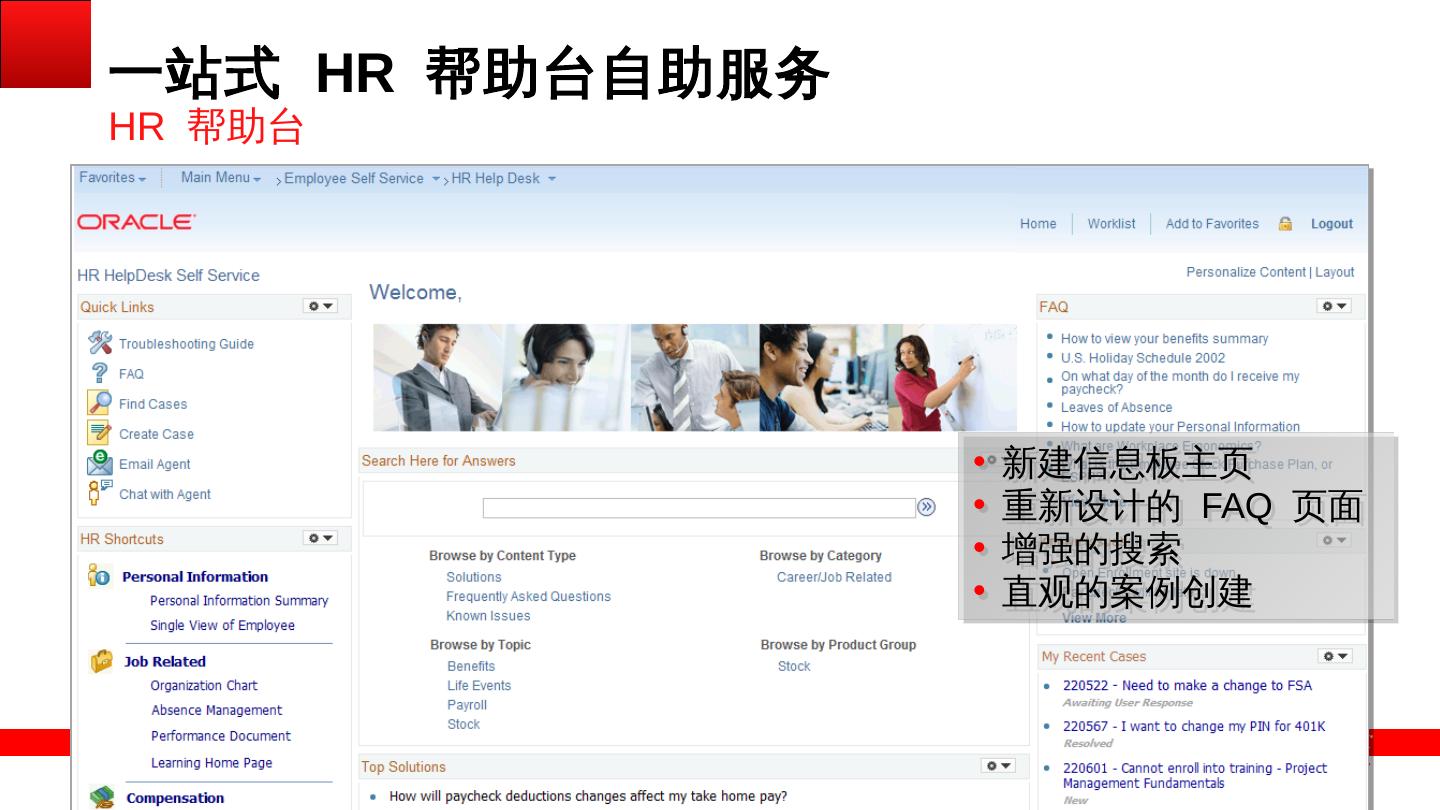Open Absence Management link
Screen dimensions: 1440x810
[x=217, y=711]
